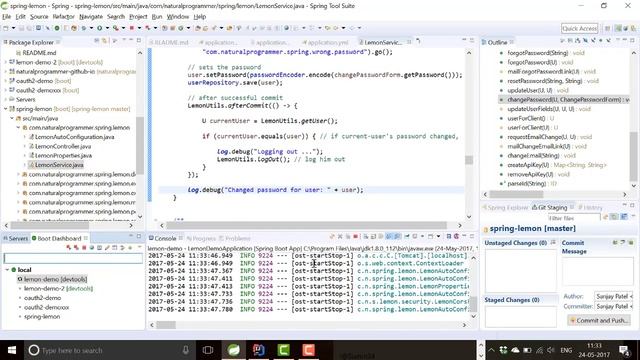Maximize the Package Explorer view
640x360 pixels.
[x=139, y=41]
